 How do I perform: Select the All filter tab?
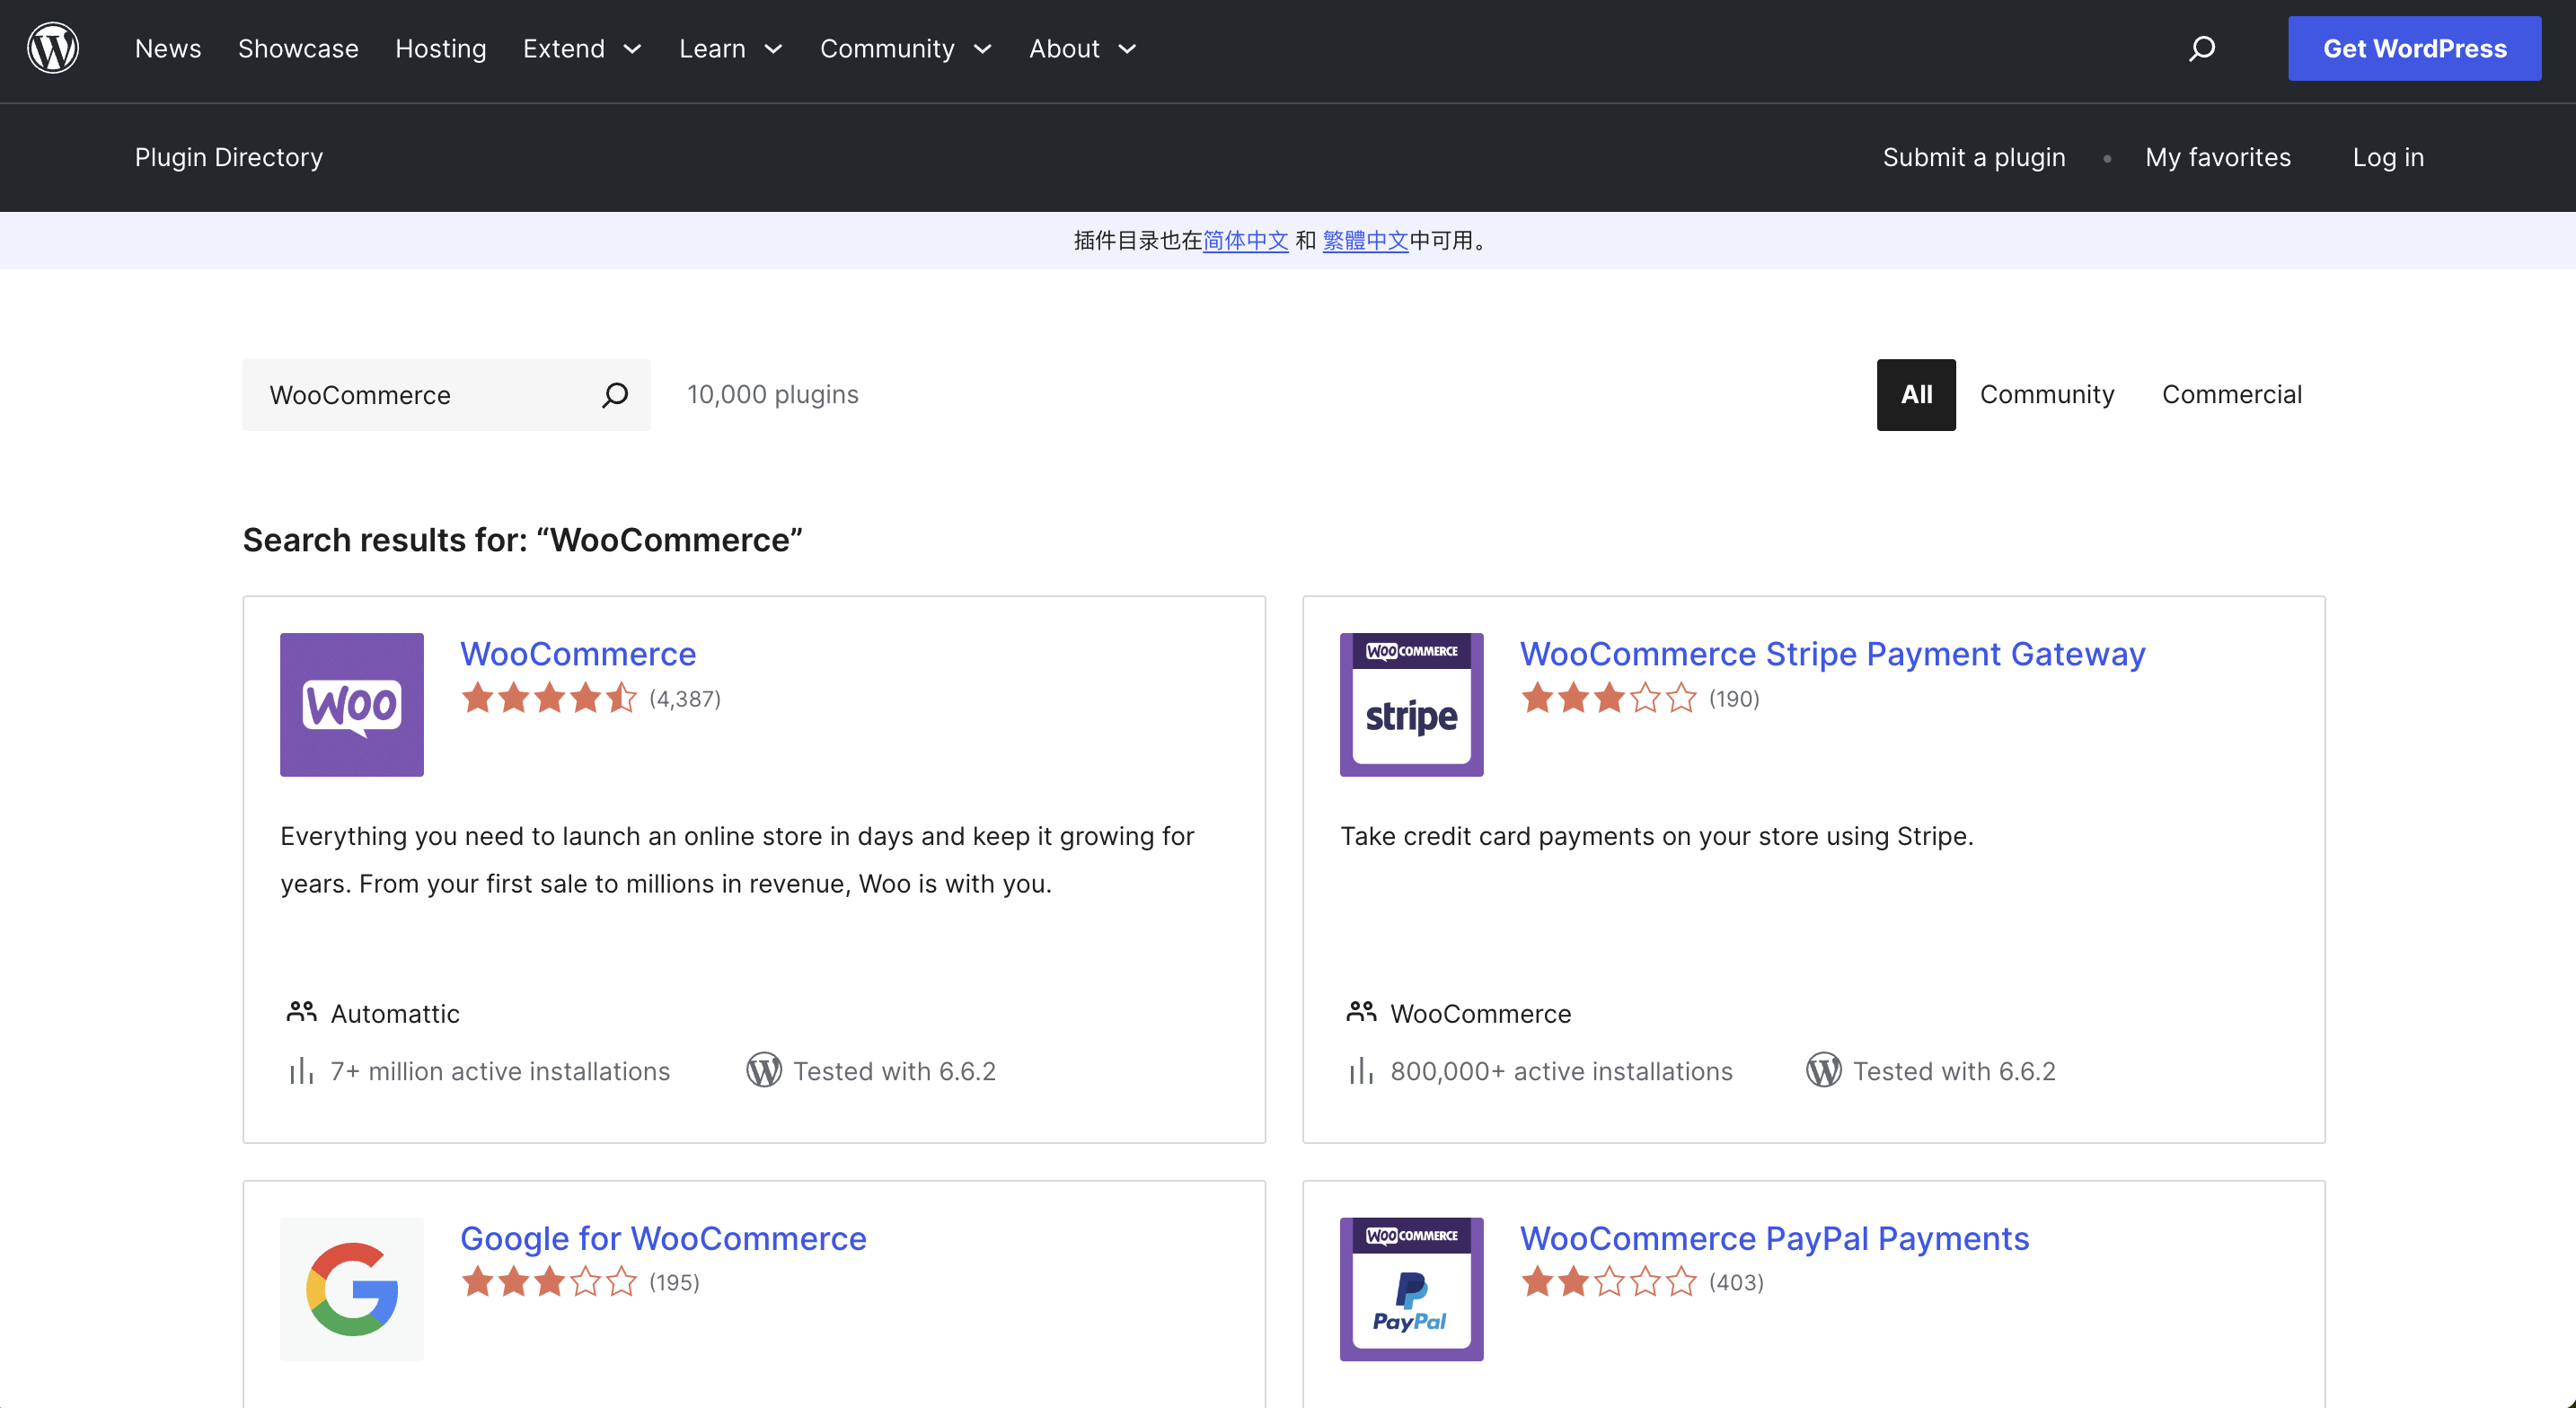[x=1916, y=395]
